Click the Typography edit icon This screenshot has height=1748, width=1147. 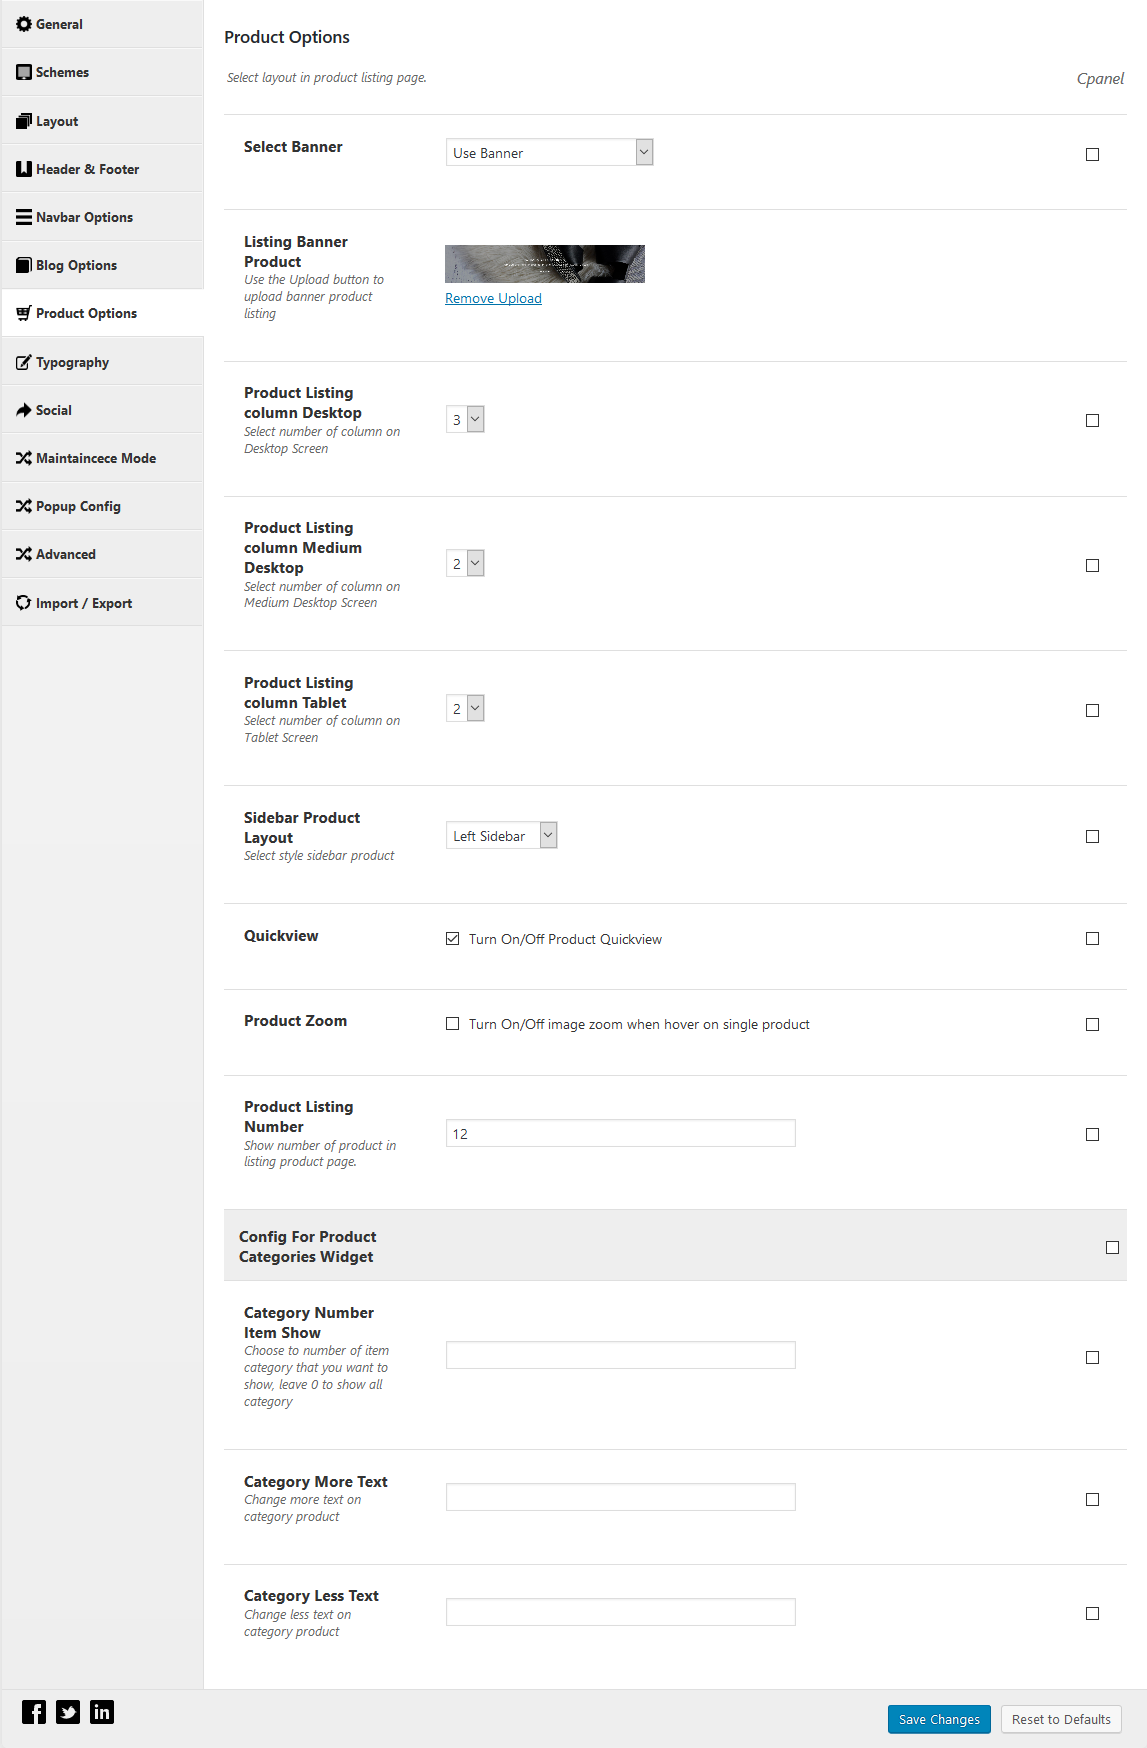tap(24, 362)
